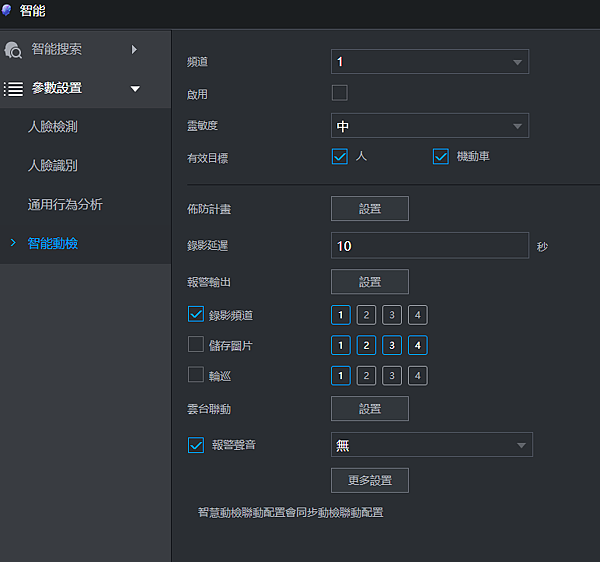Collapse the 參數設置 arrow
This screenshot has width=600, height=562.
(135, 89)
